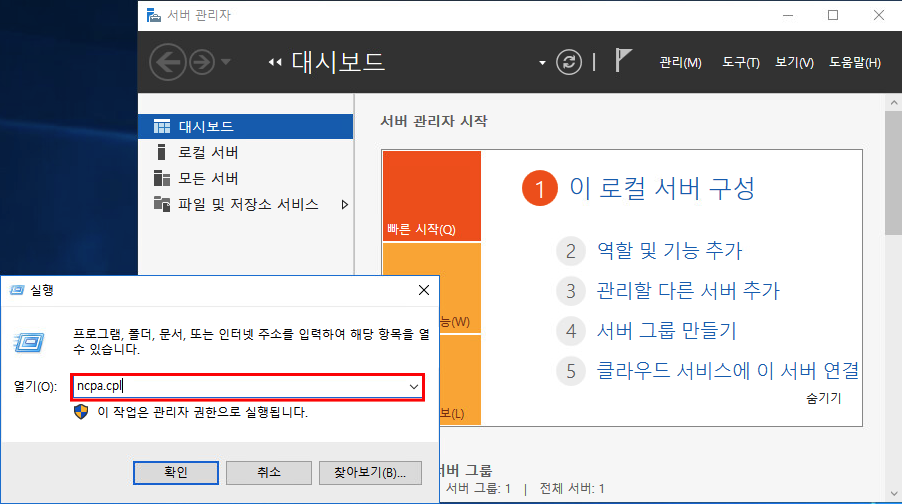Click 취소 in the Run dialog
The width and height of the screenshot is (902, 504).
269,472
